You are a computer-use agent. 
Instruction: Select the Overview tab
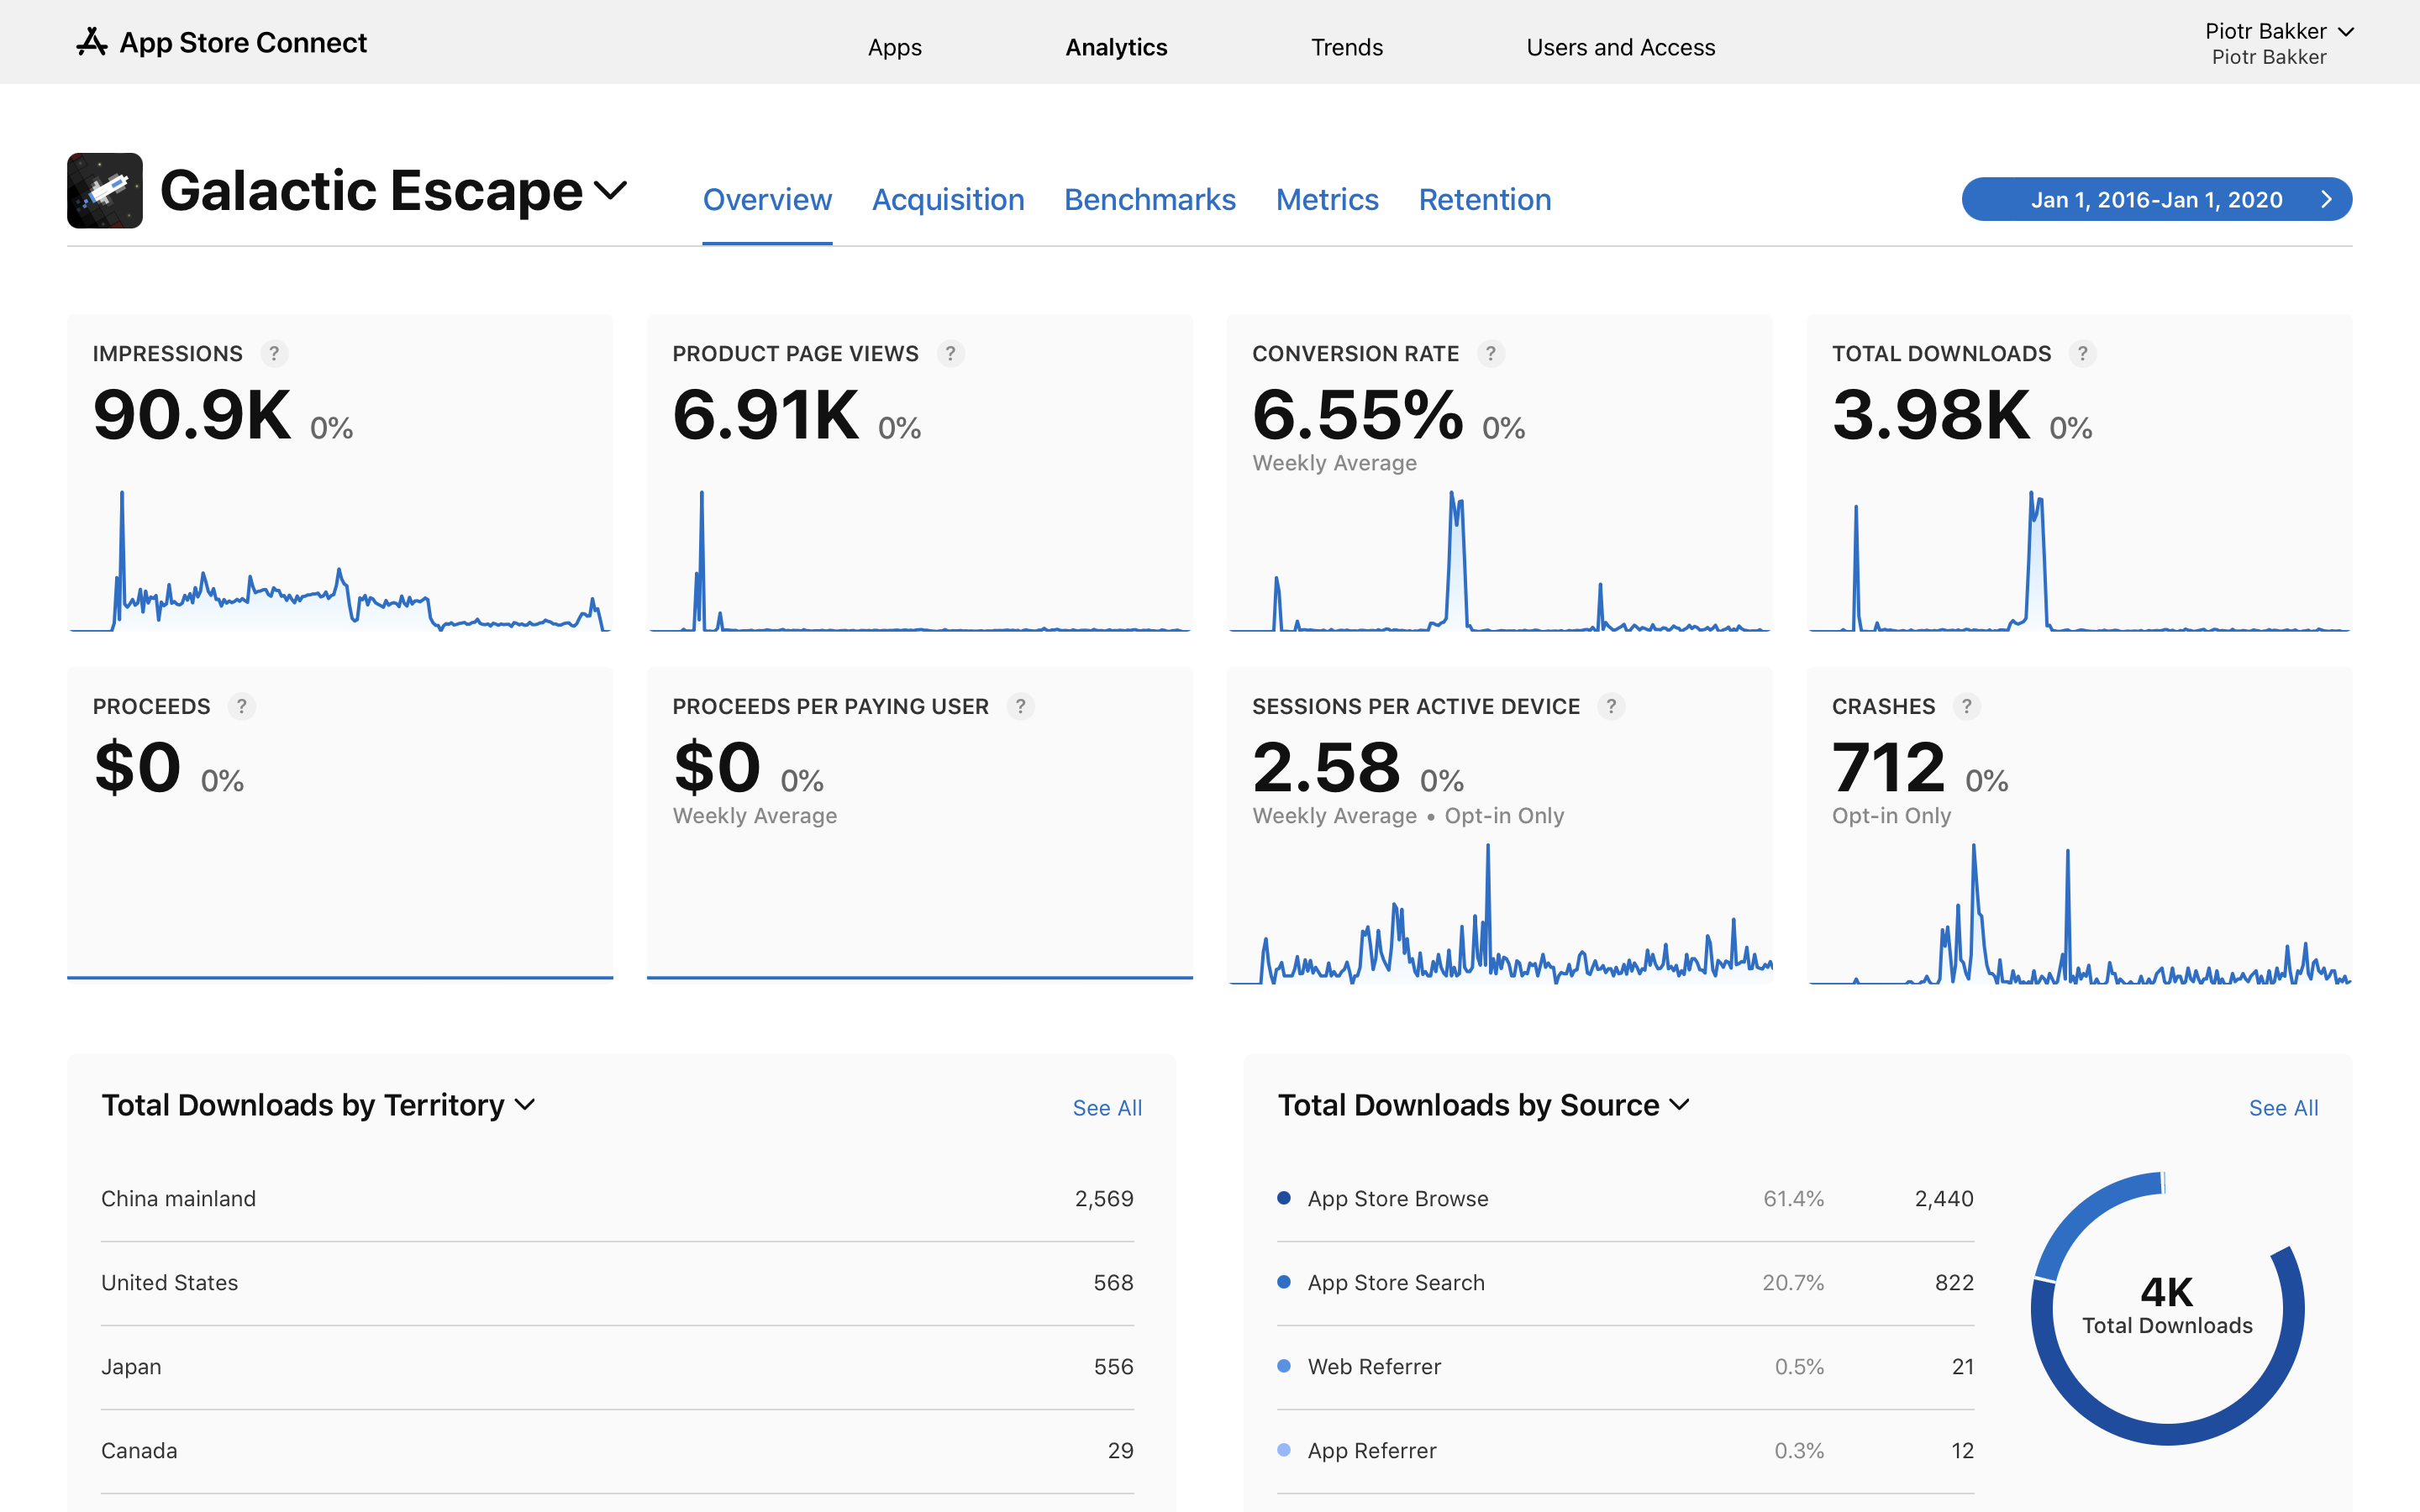point(767,200)
